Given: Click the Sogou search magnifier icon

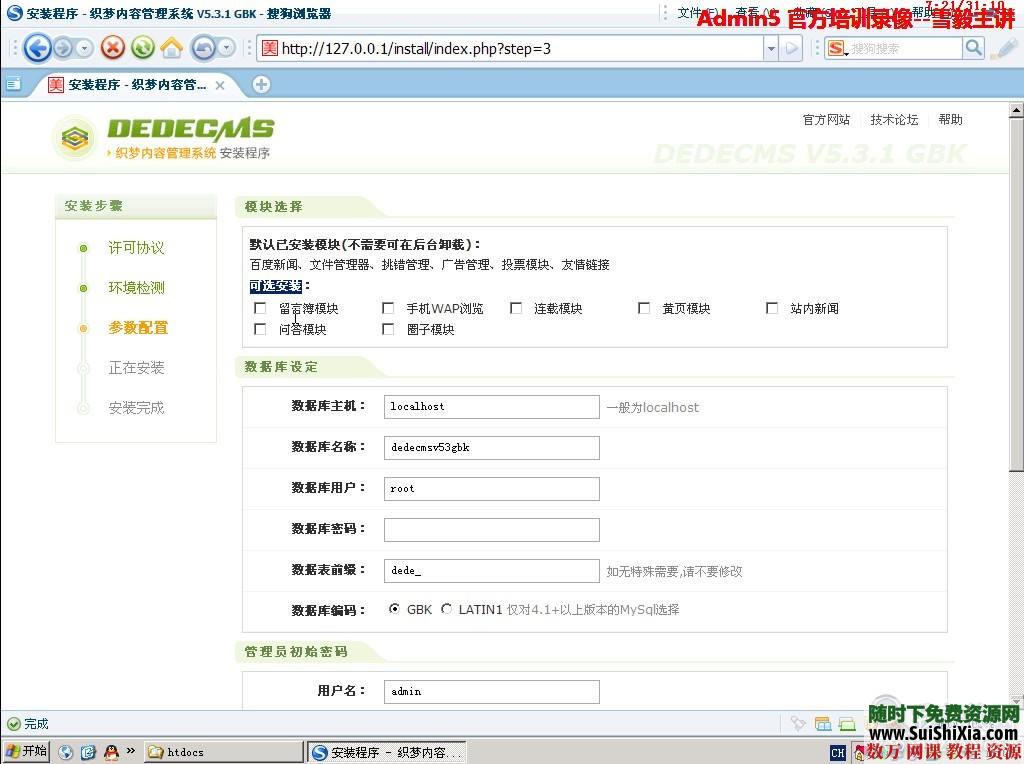Looking at the screenshot, I should (972, 47).
